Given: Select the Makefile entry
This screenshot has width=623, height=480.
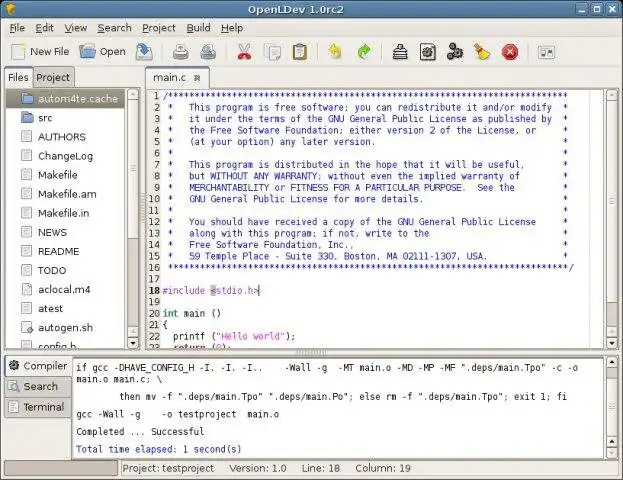Looking at the screenshot, I should [x=66, y=175].
